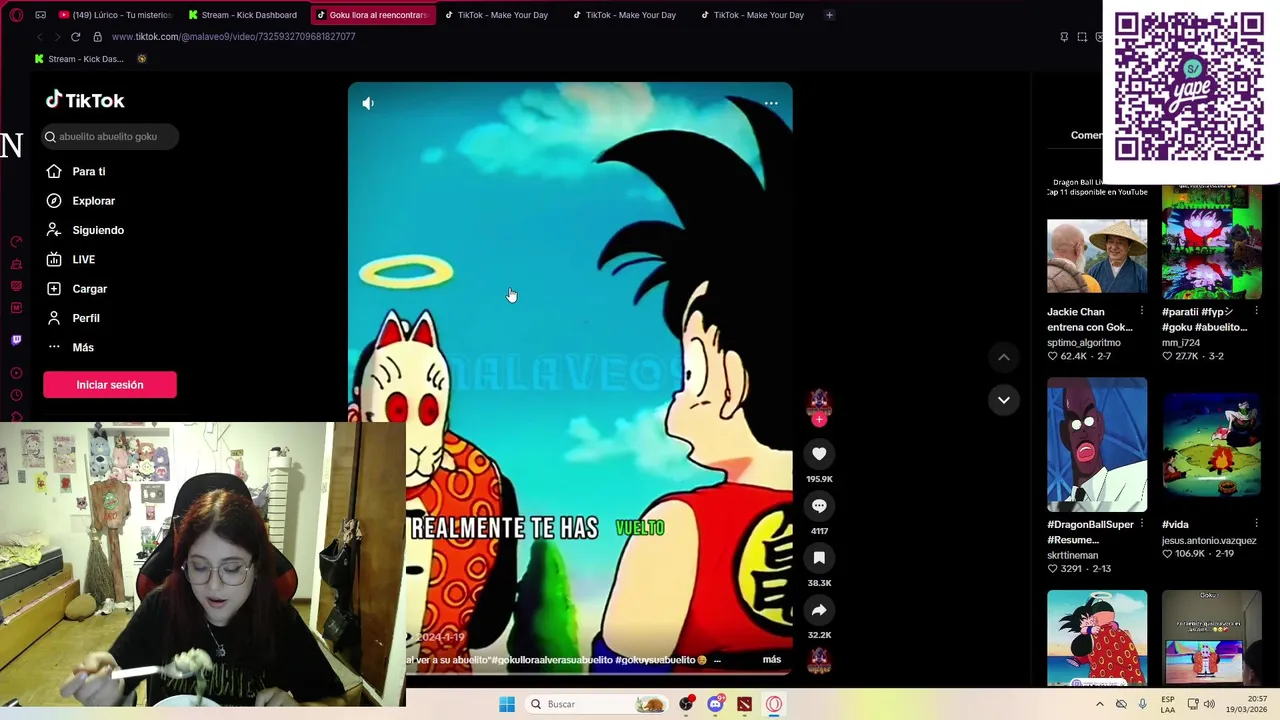This screenshot has height=720, width=1280.
Task: Open the Windows Start menu
Action: coord(507,704)
